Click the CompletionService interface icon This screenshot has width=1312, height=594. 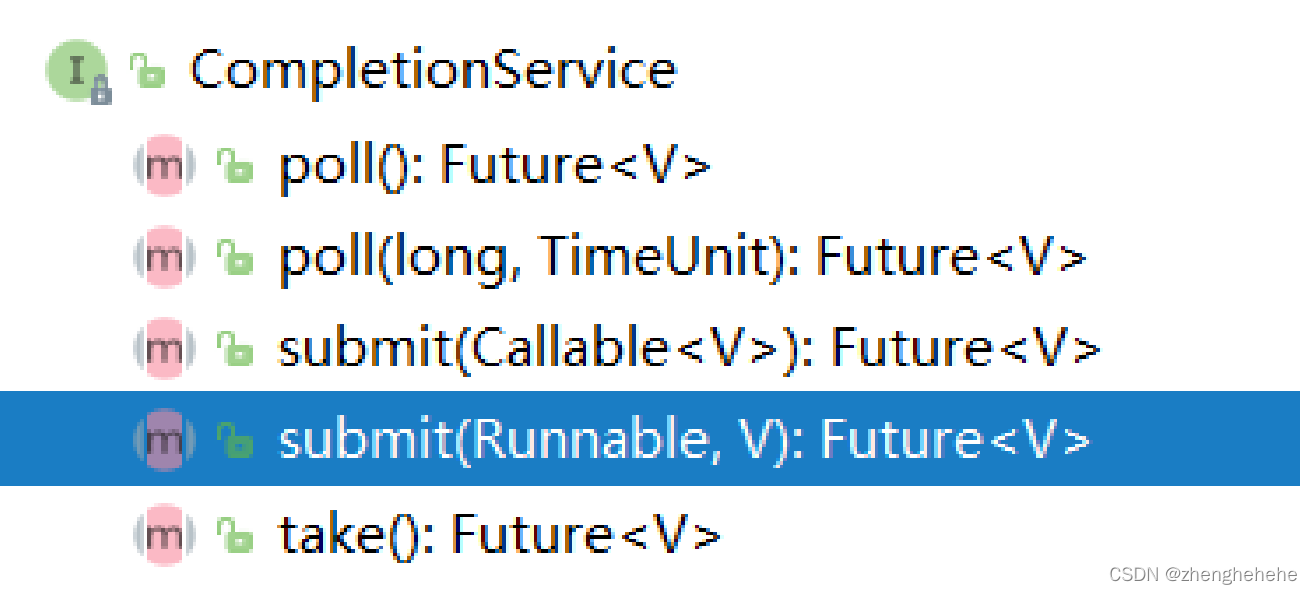[75, 70]
